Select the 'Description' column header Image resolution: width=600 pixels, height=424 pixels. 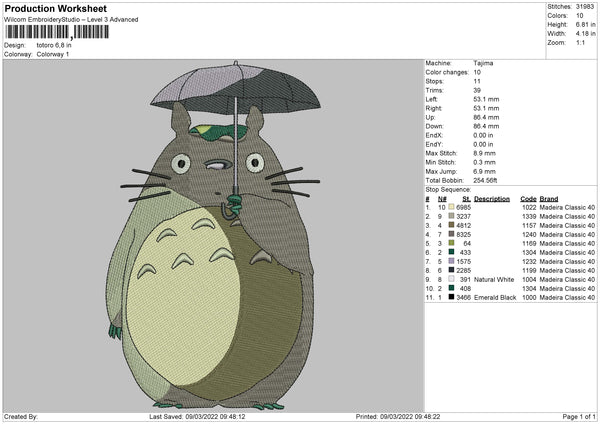492,199
